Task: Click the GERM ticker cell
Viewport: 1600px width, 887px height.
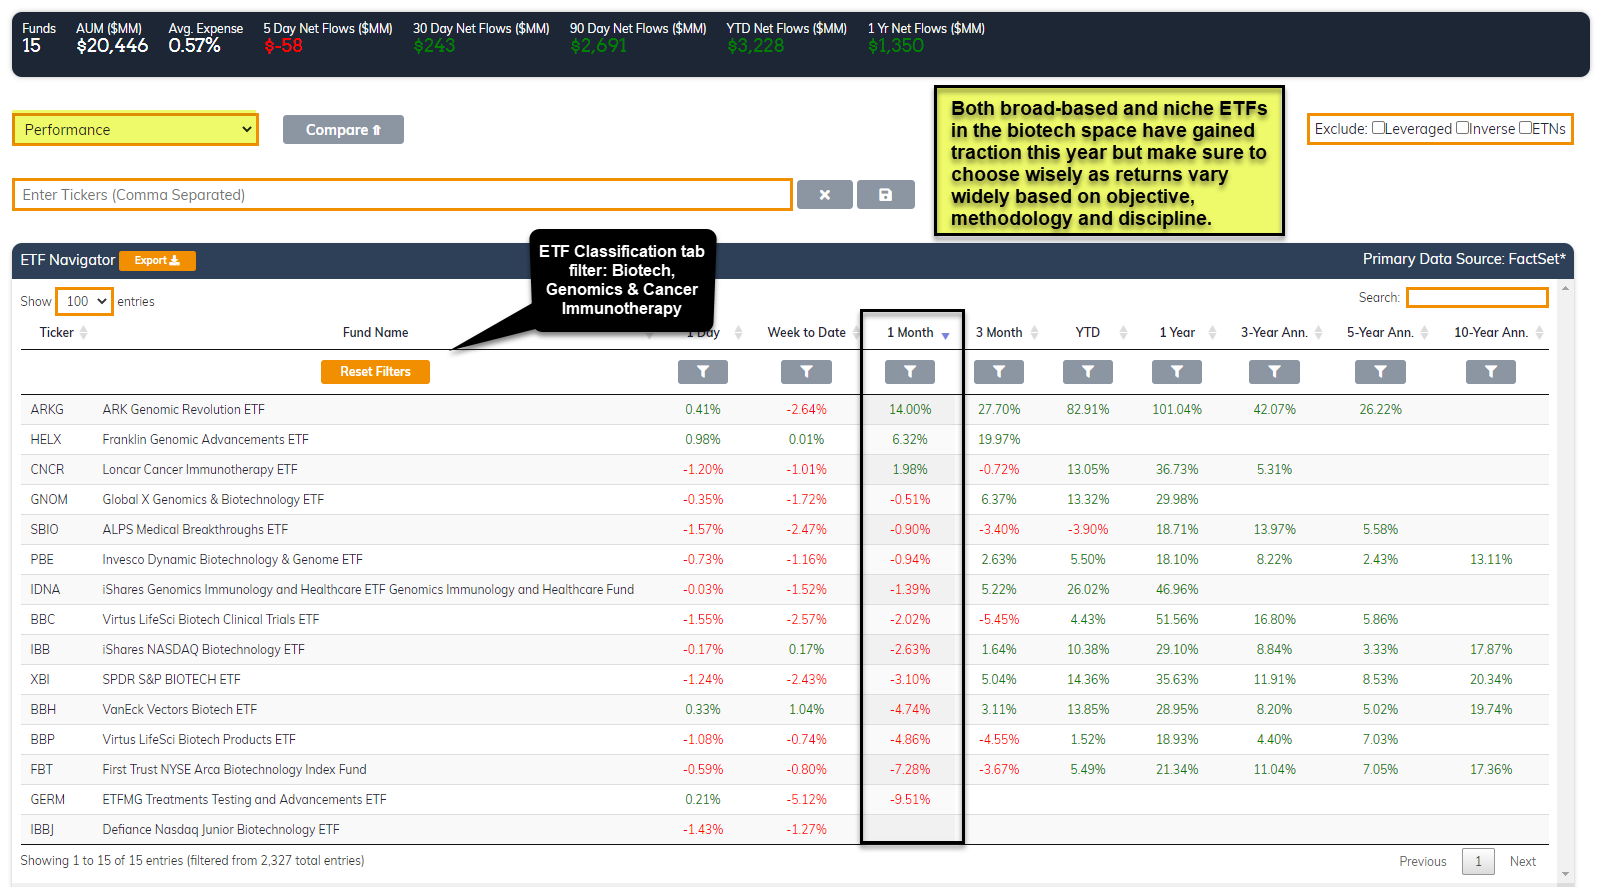Action: (48, 800)
